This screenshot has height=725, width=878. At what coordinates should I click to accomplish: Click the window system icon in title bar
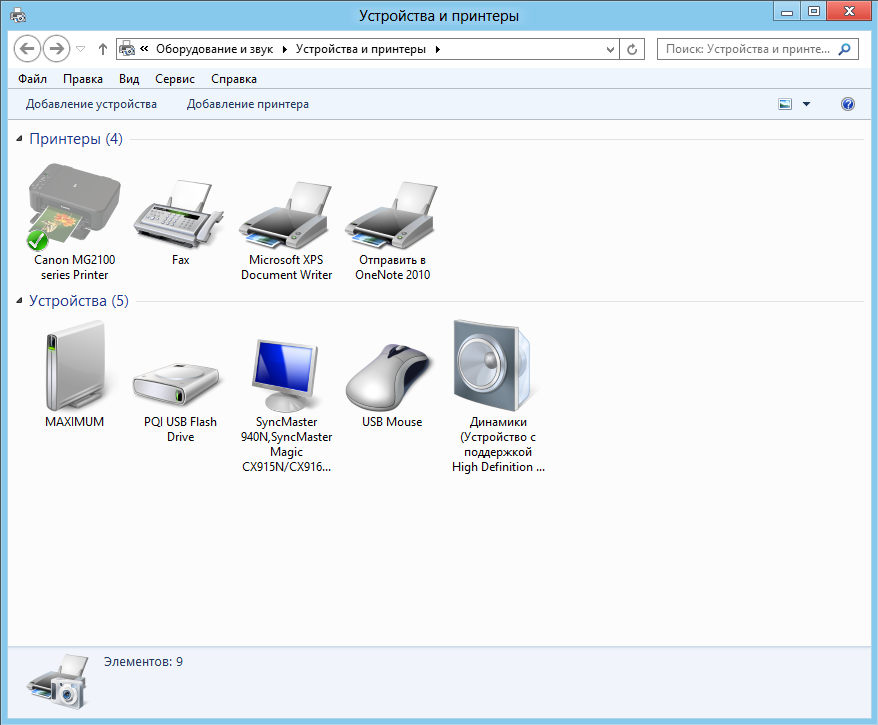tap(18, 15)
